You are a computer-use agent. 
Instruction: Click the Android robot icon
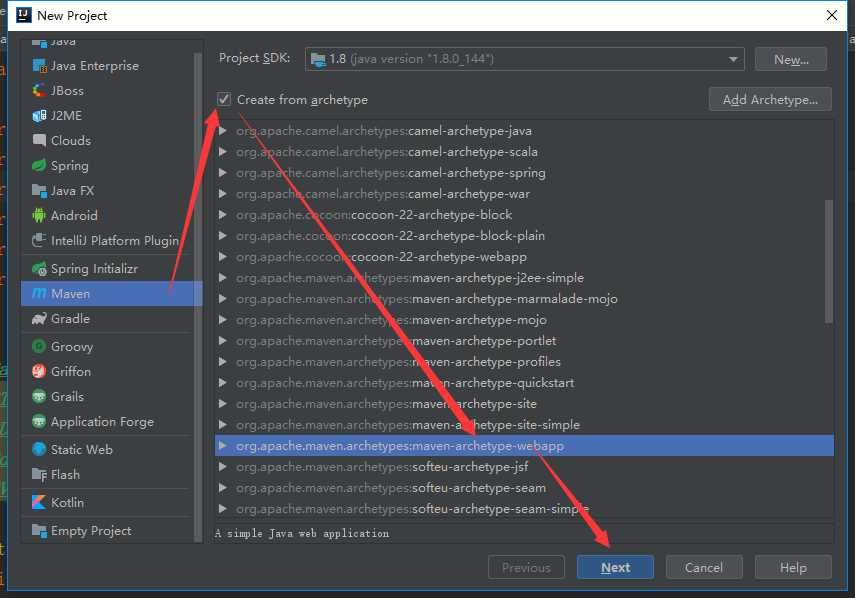pos(39,216)
